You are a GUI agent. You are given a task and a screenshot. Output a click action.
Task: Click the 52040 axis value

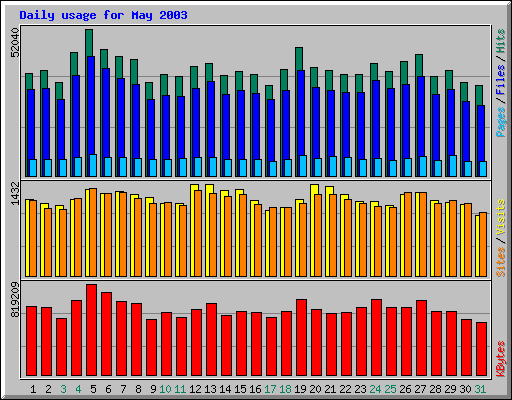point(15,43)
